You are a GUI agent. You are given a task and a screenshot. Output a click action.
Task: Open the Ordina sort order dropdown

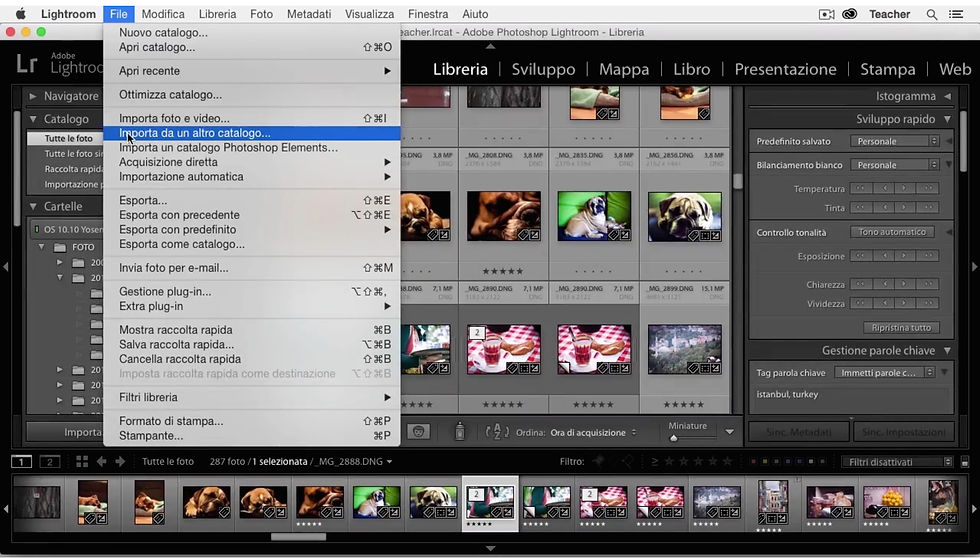[x=593, y=432]
